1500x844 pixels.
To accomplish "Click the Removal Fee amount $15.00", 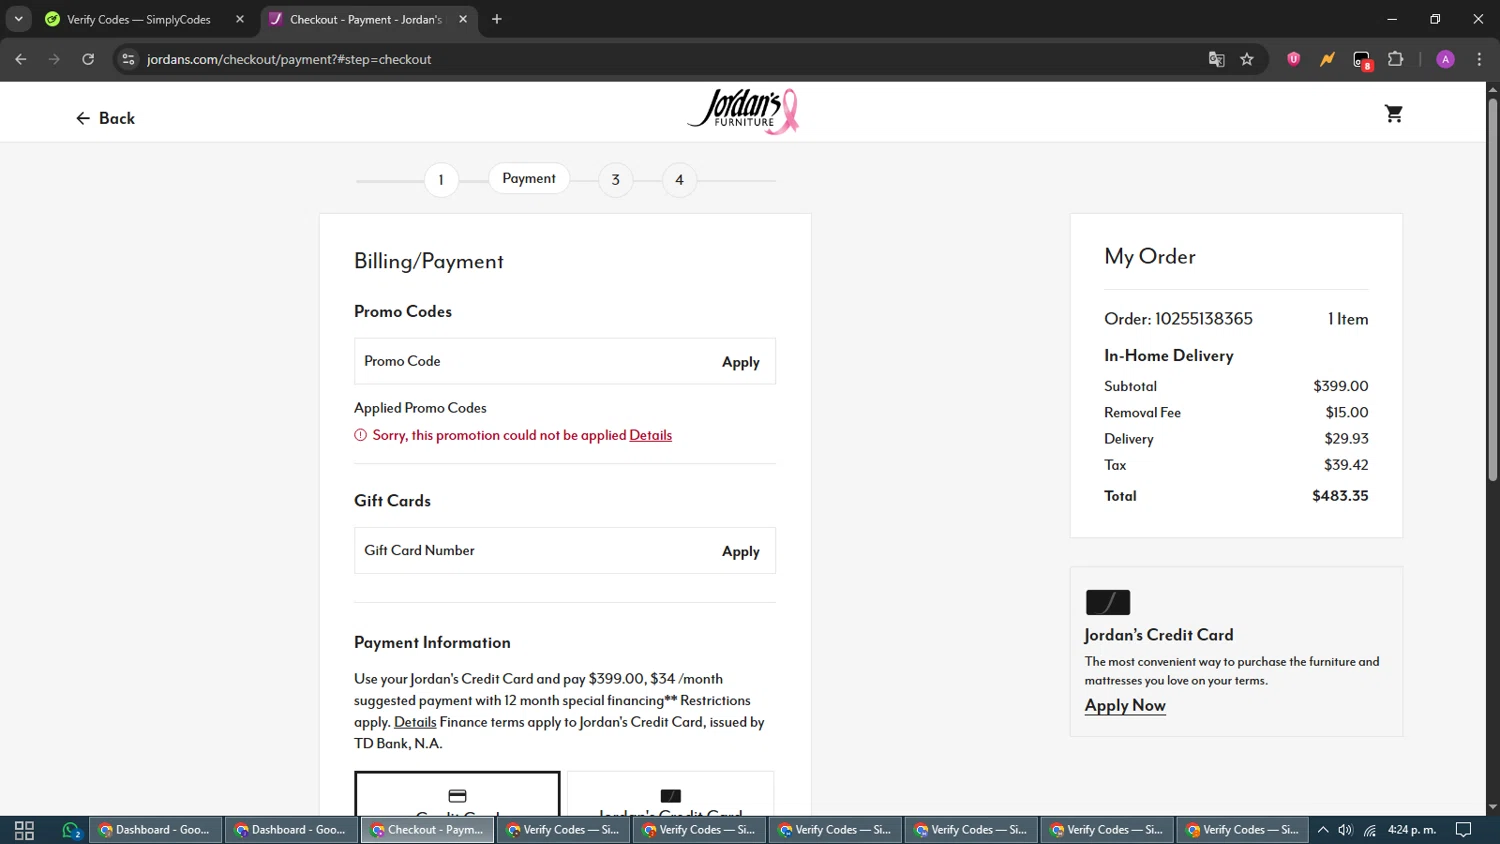I will point(1347,412).
